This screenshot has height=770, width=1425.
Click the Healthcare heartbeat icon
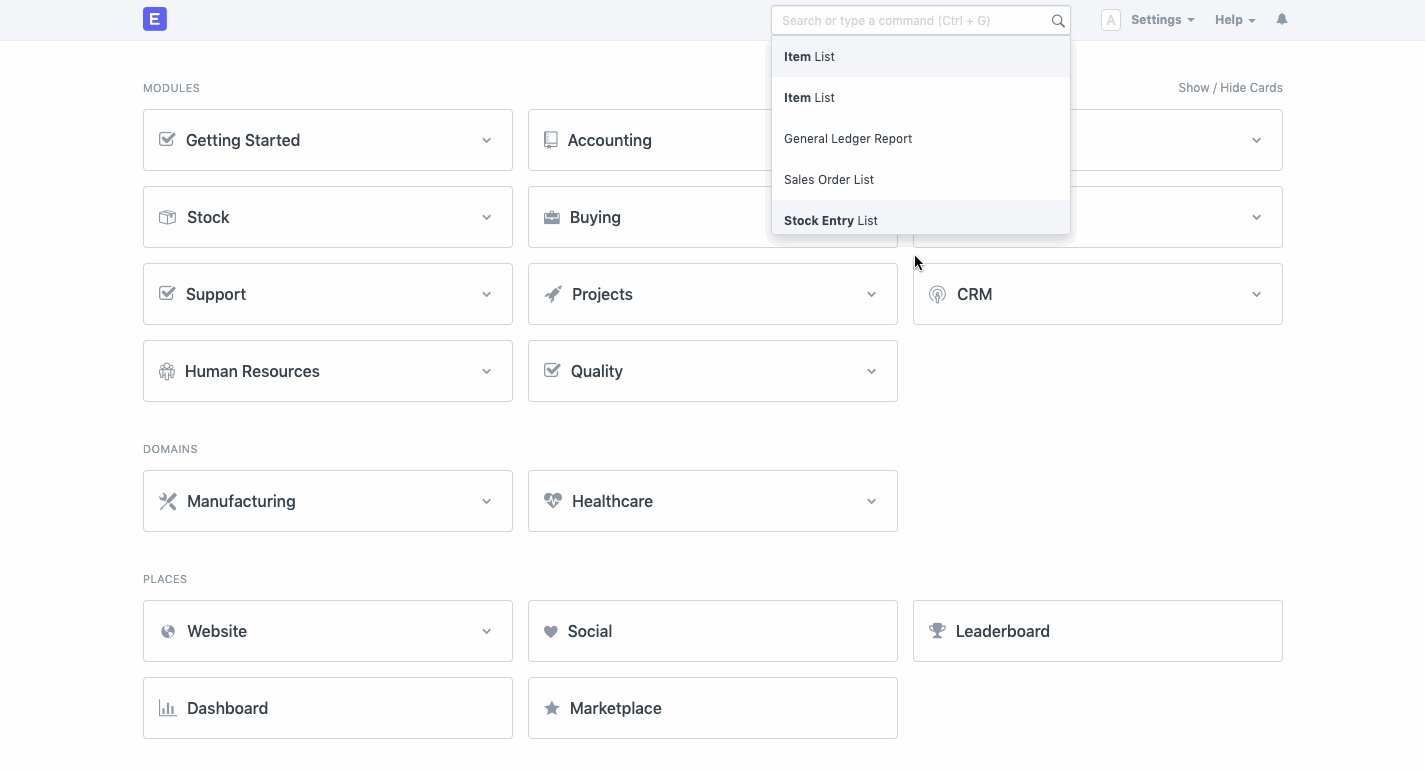[x=553, y=501]
